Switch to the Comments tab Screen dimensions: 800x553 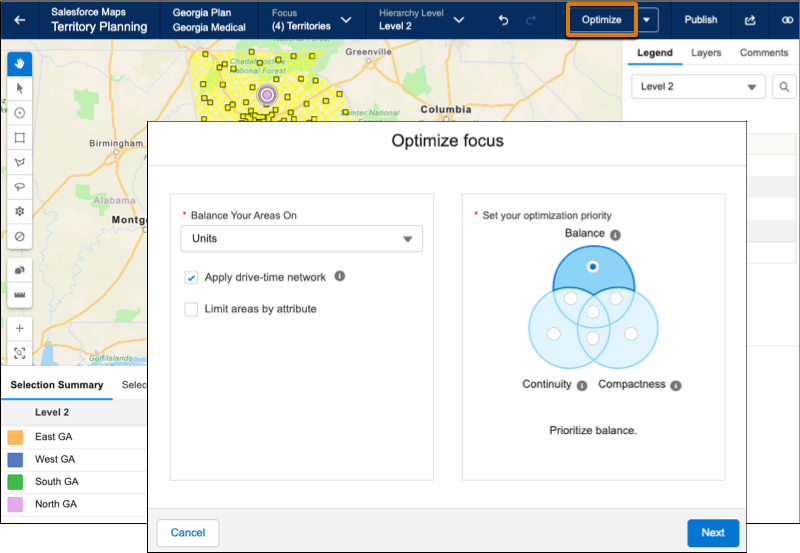coord(764,53)
